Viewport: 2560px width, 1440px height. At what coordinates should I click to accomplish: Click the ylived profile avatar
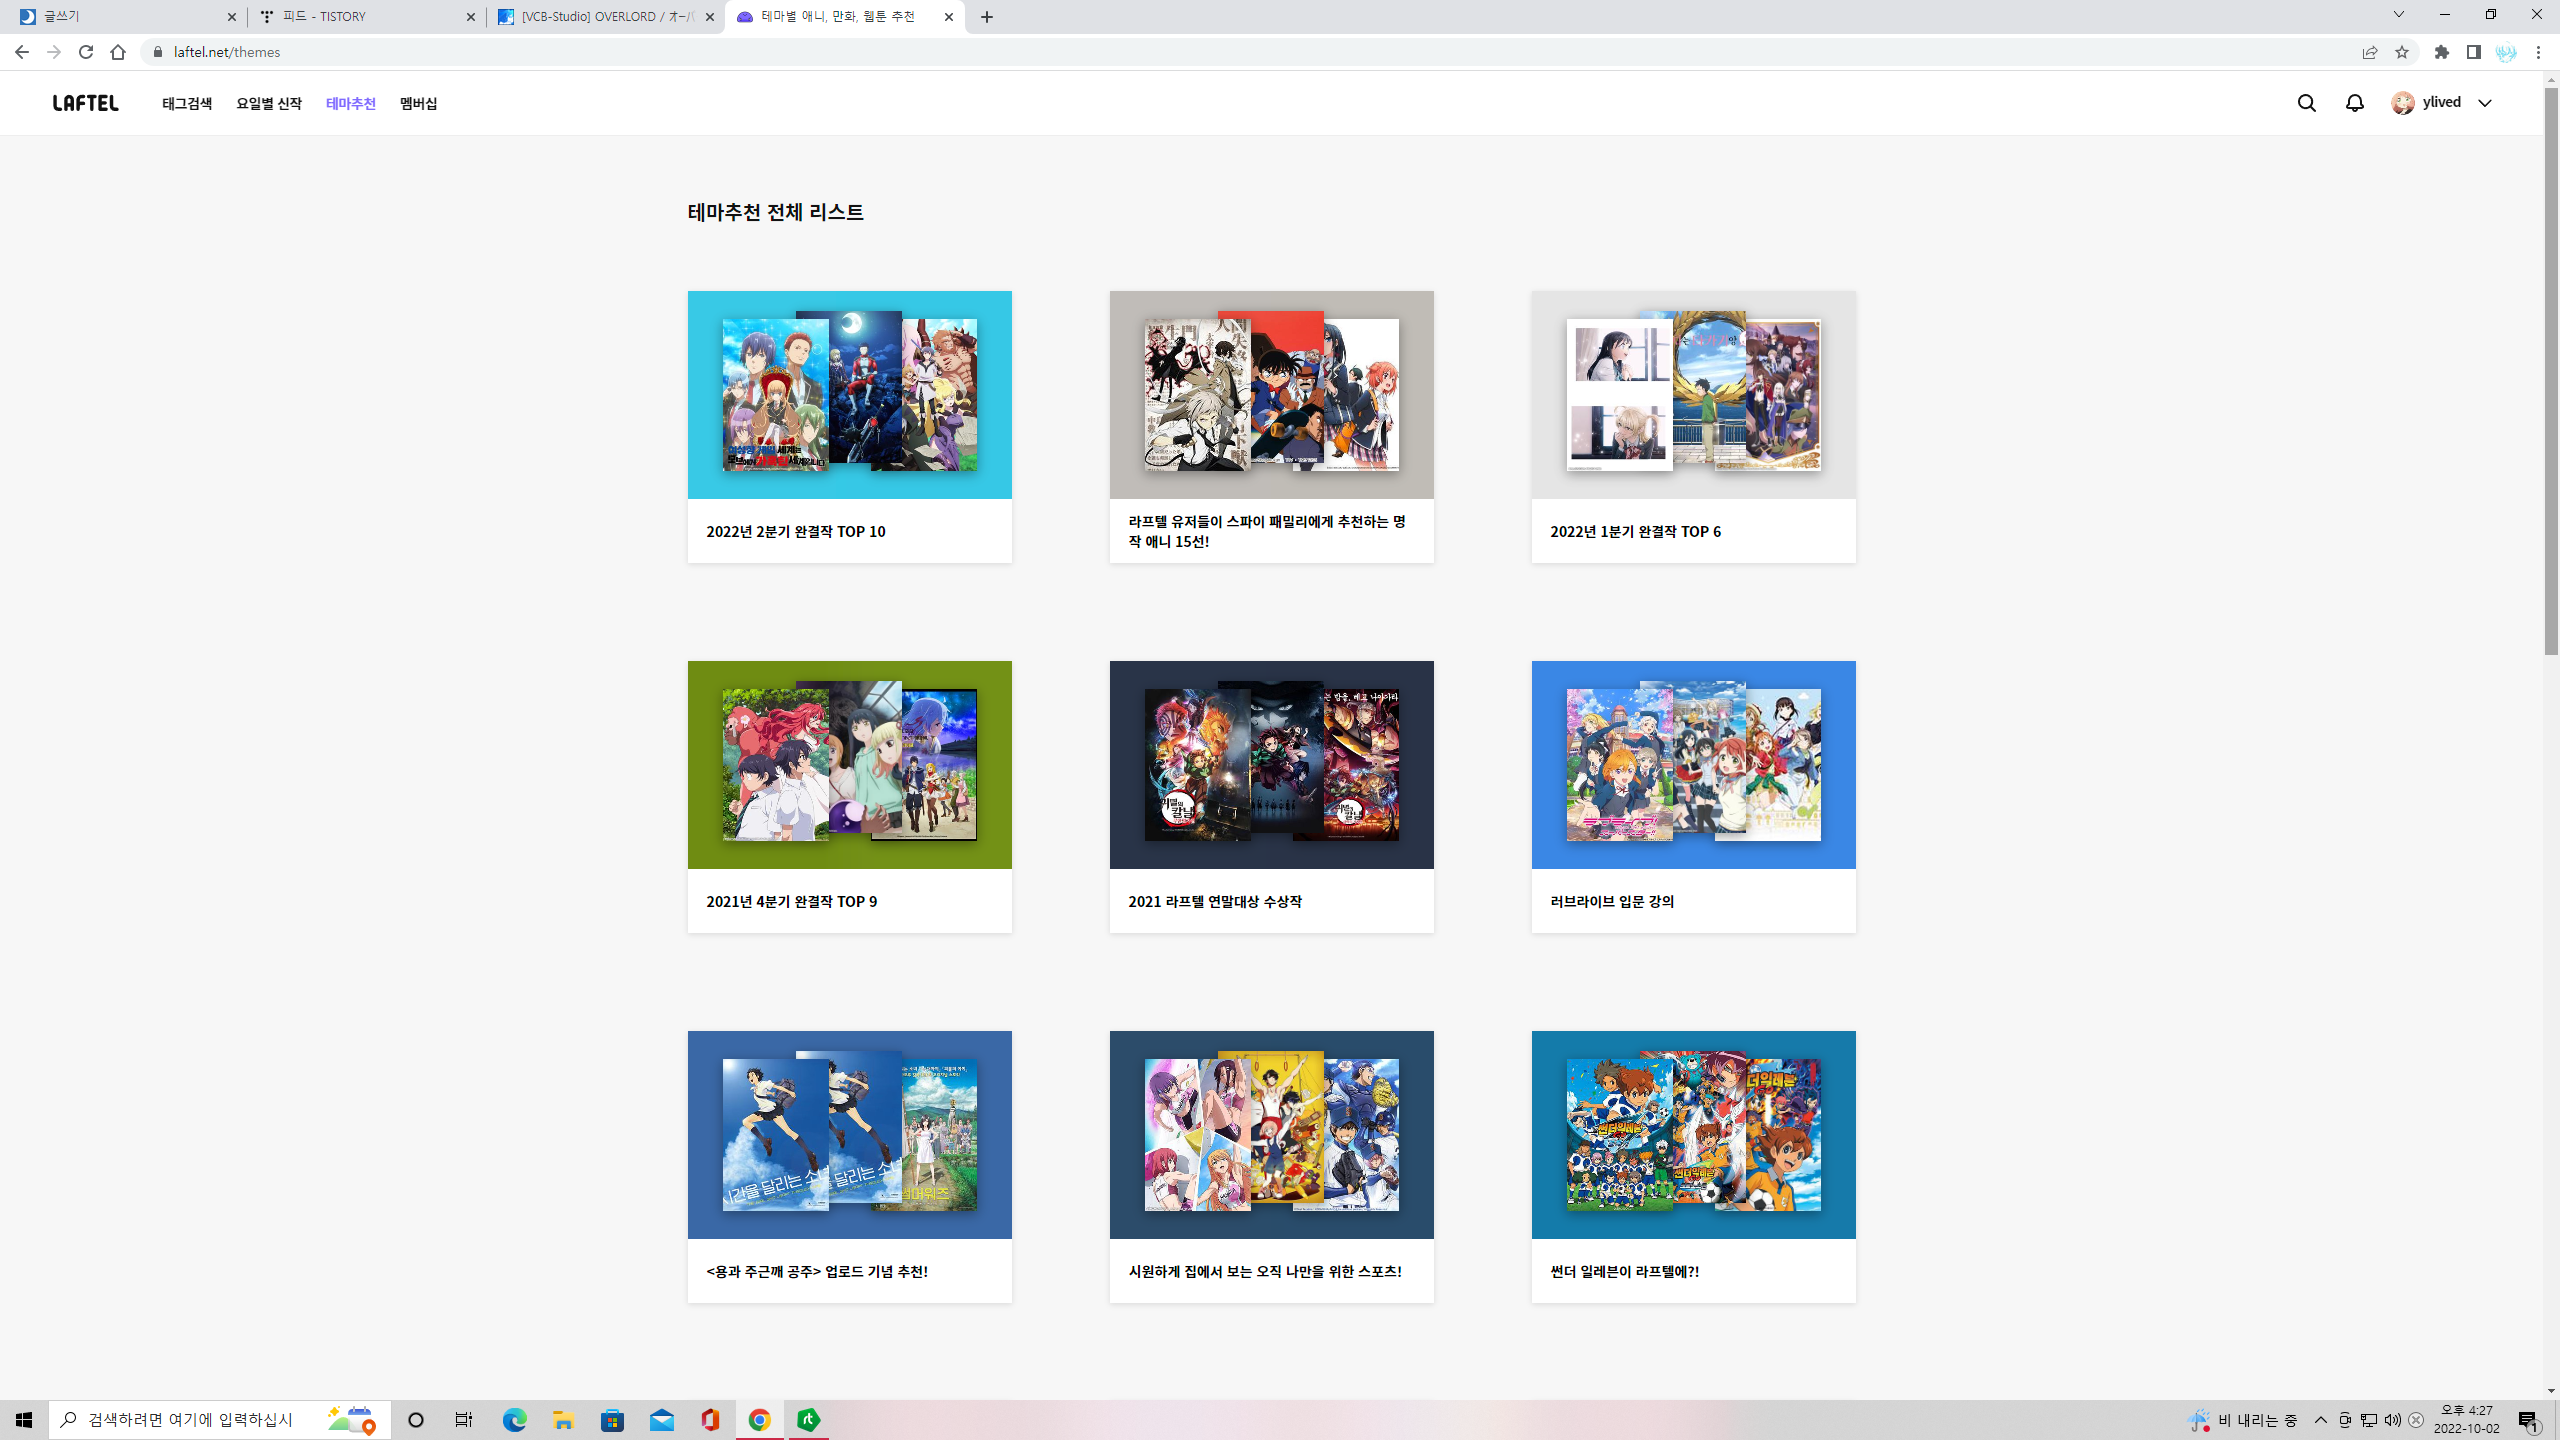click(x=2403, y=103)
